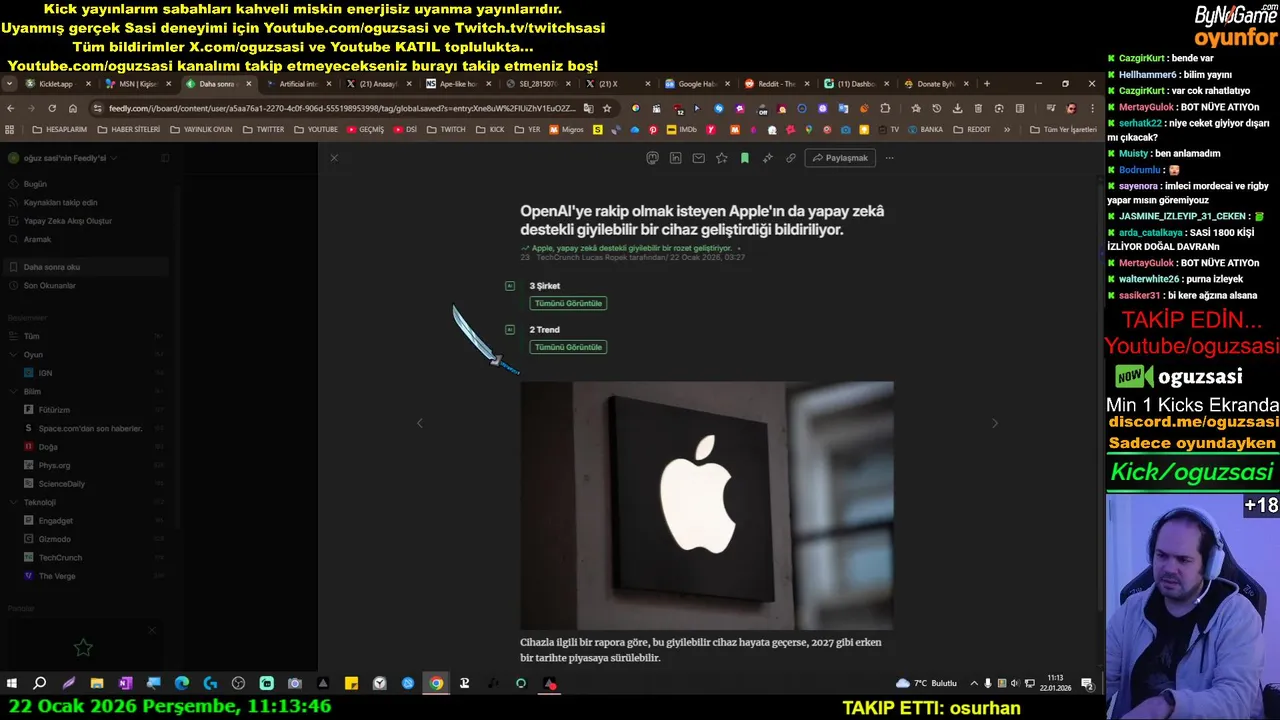Open the article three-dots more menu
This screenshot has height=720, width=1280.
pyautogui.click(x=889, y=158)
